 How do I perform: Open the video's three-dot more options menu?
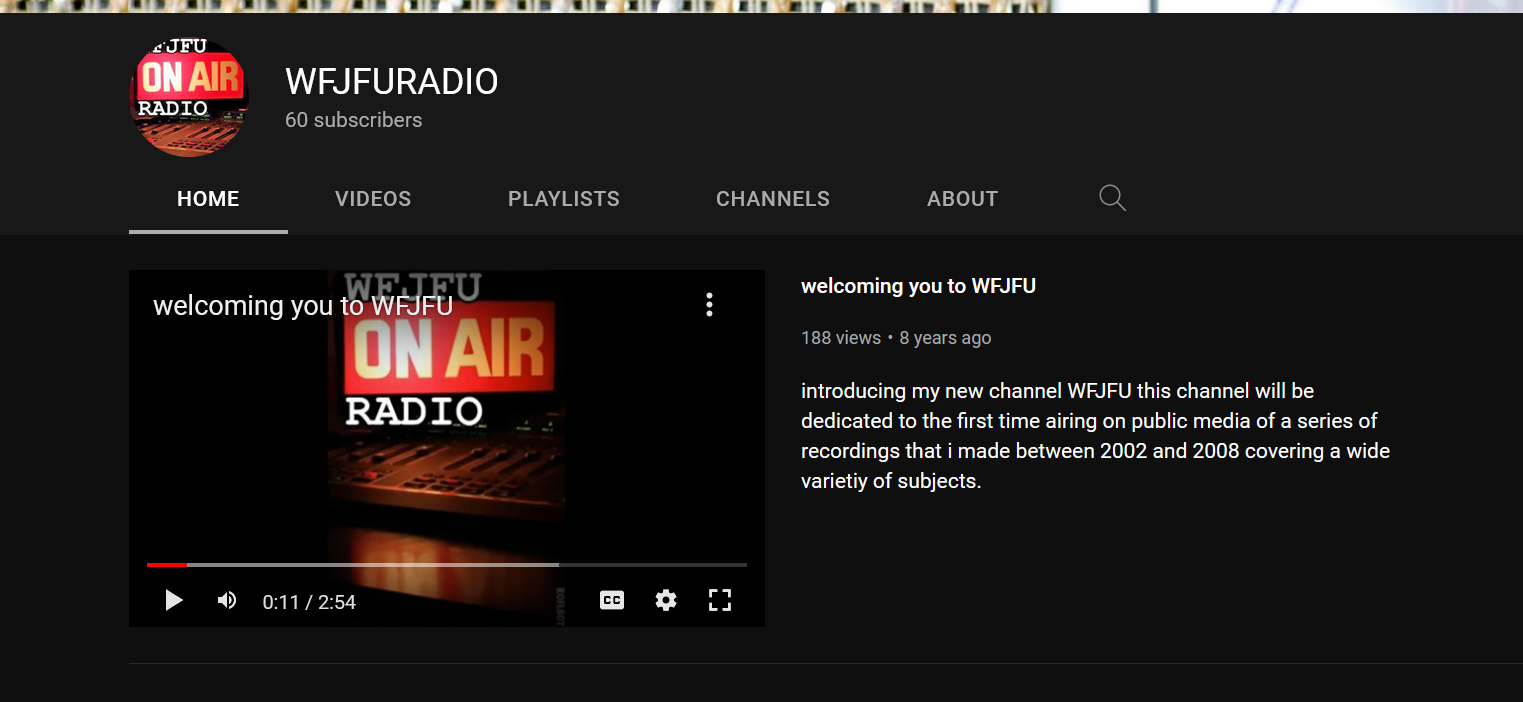pos(709,305)
